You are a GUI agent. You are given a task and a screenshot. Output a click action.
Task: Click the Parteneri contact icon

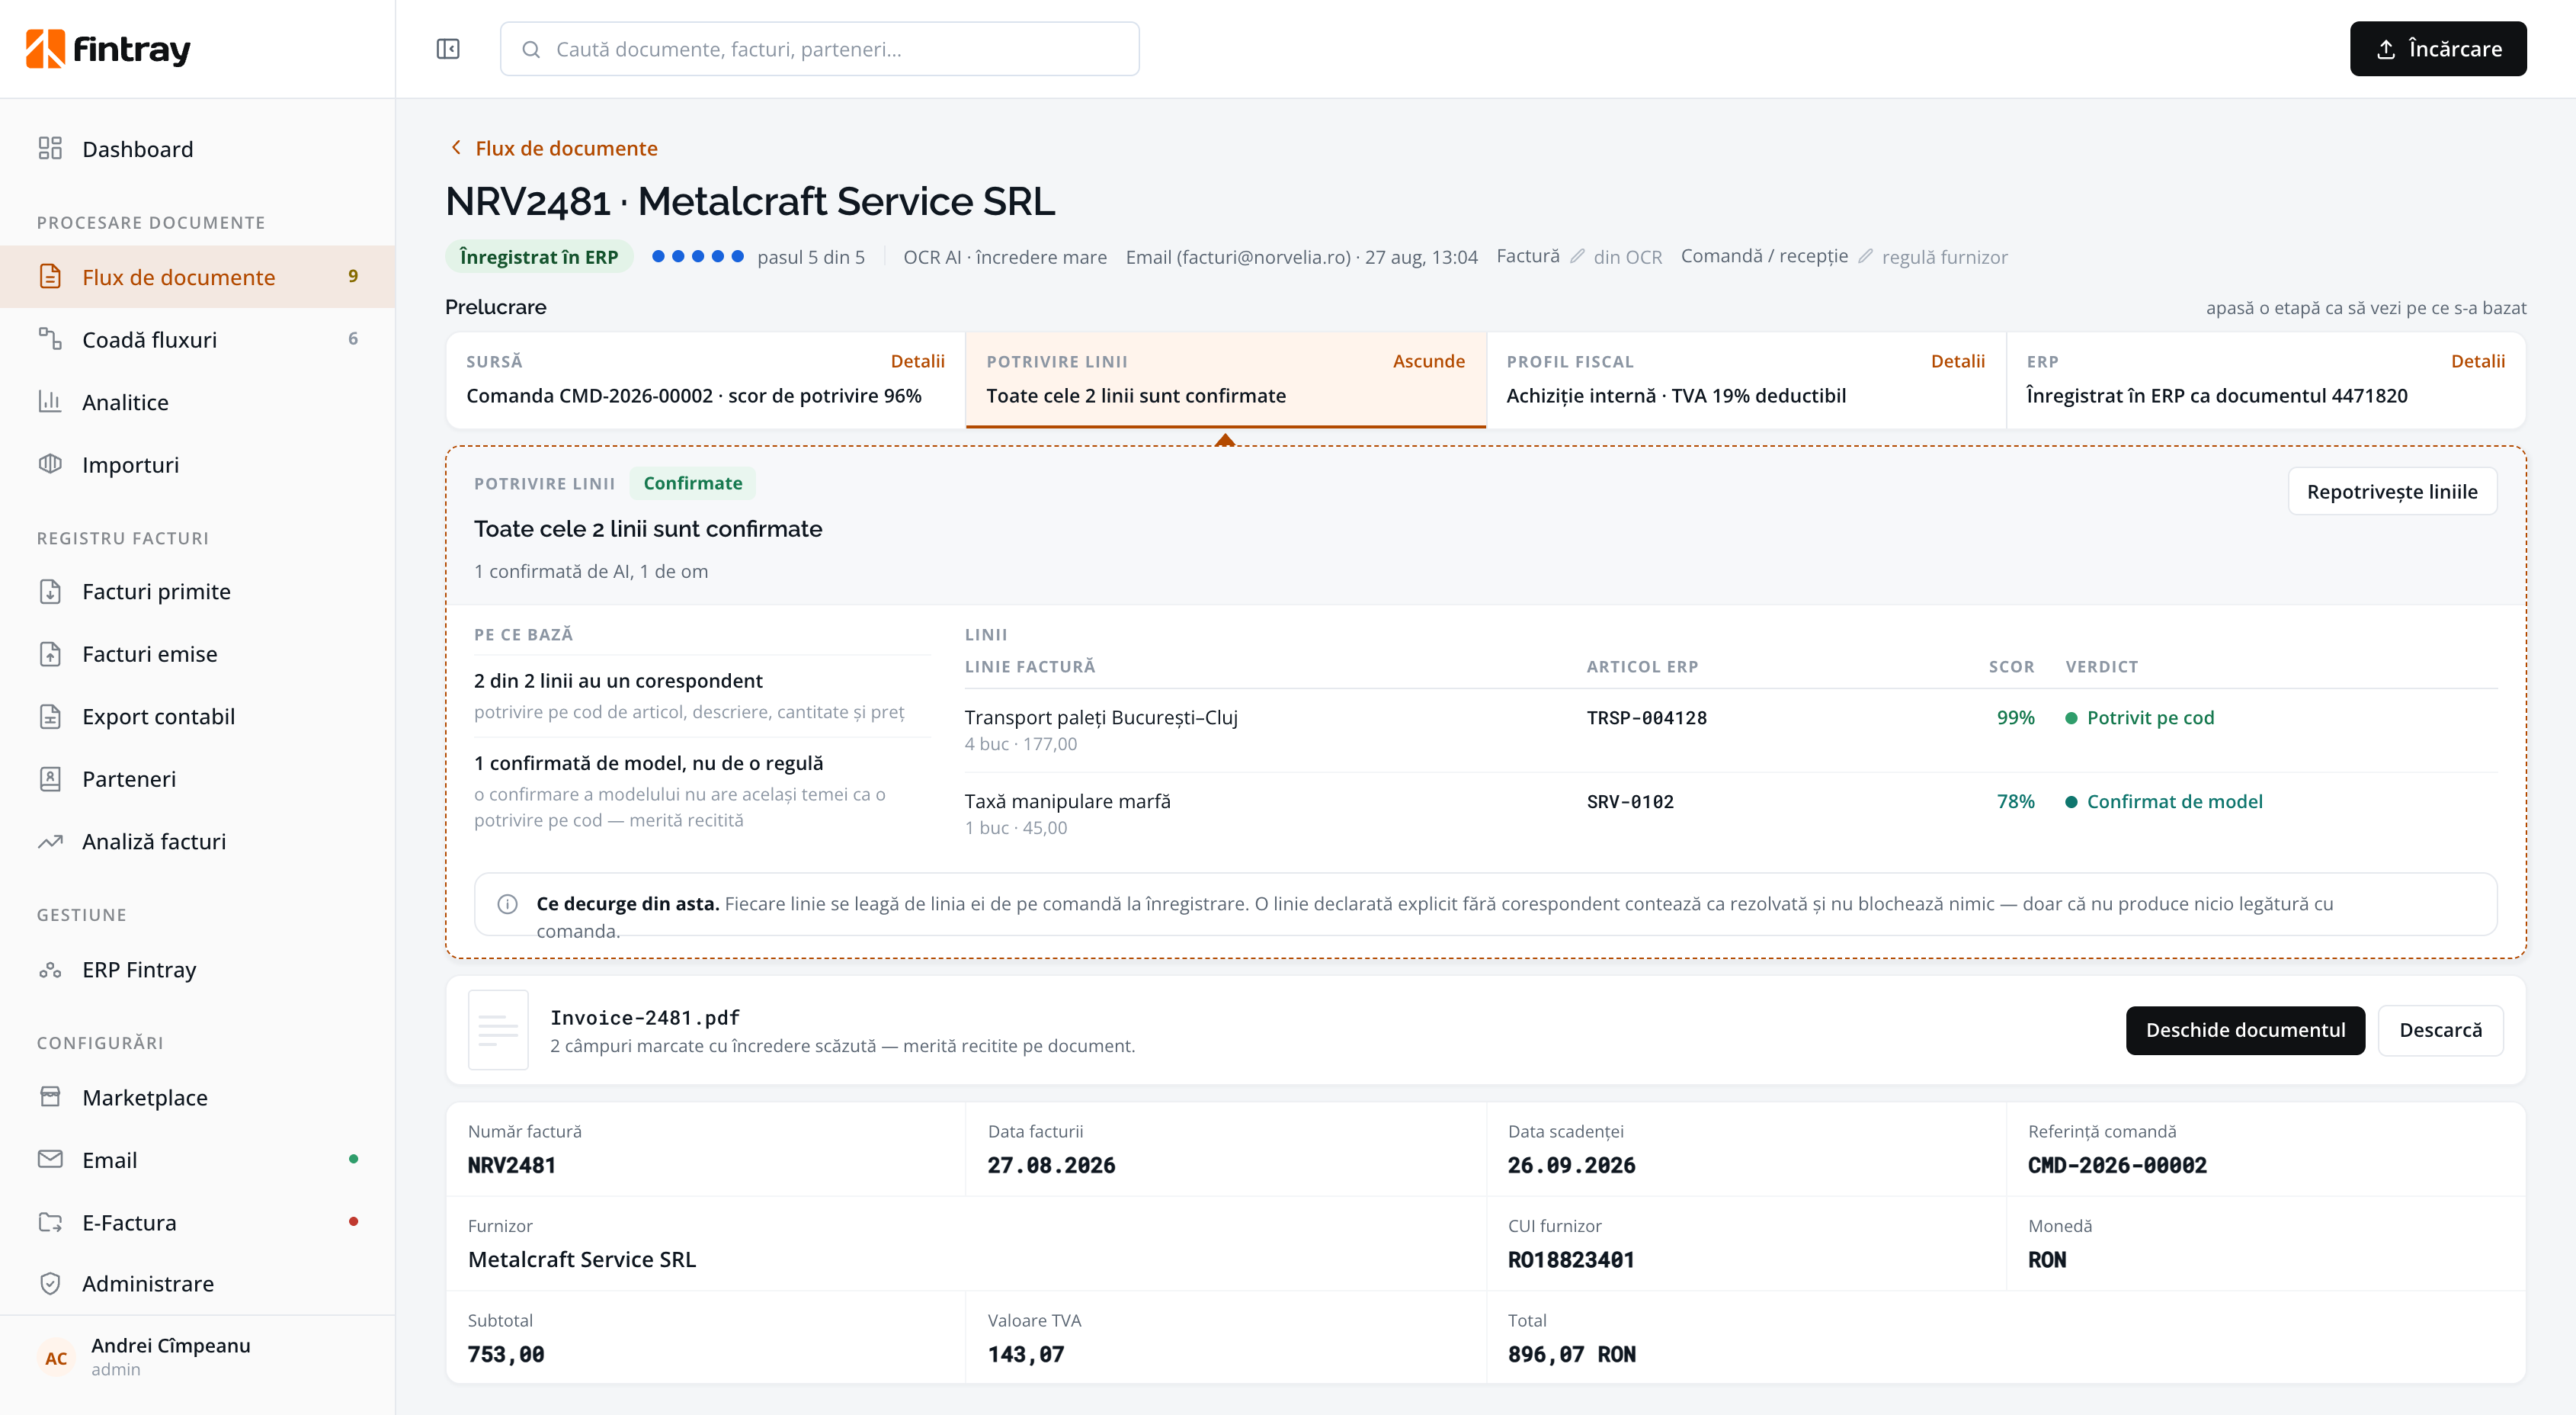(x=50, y=779)
